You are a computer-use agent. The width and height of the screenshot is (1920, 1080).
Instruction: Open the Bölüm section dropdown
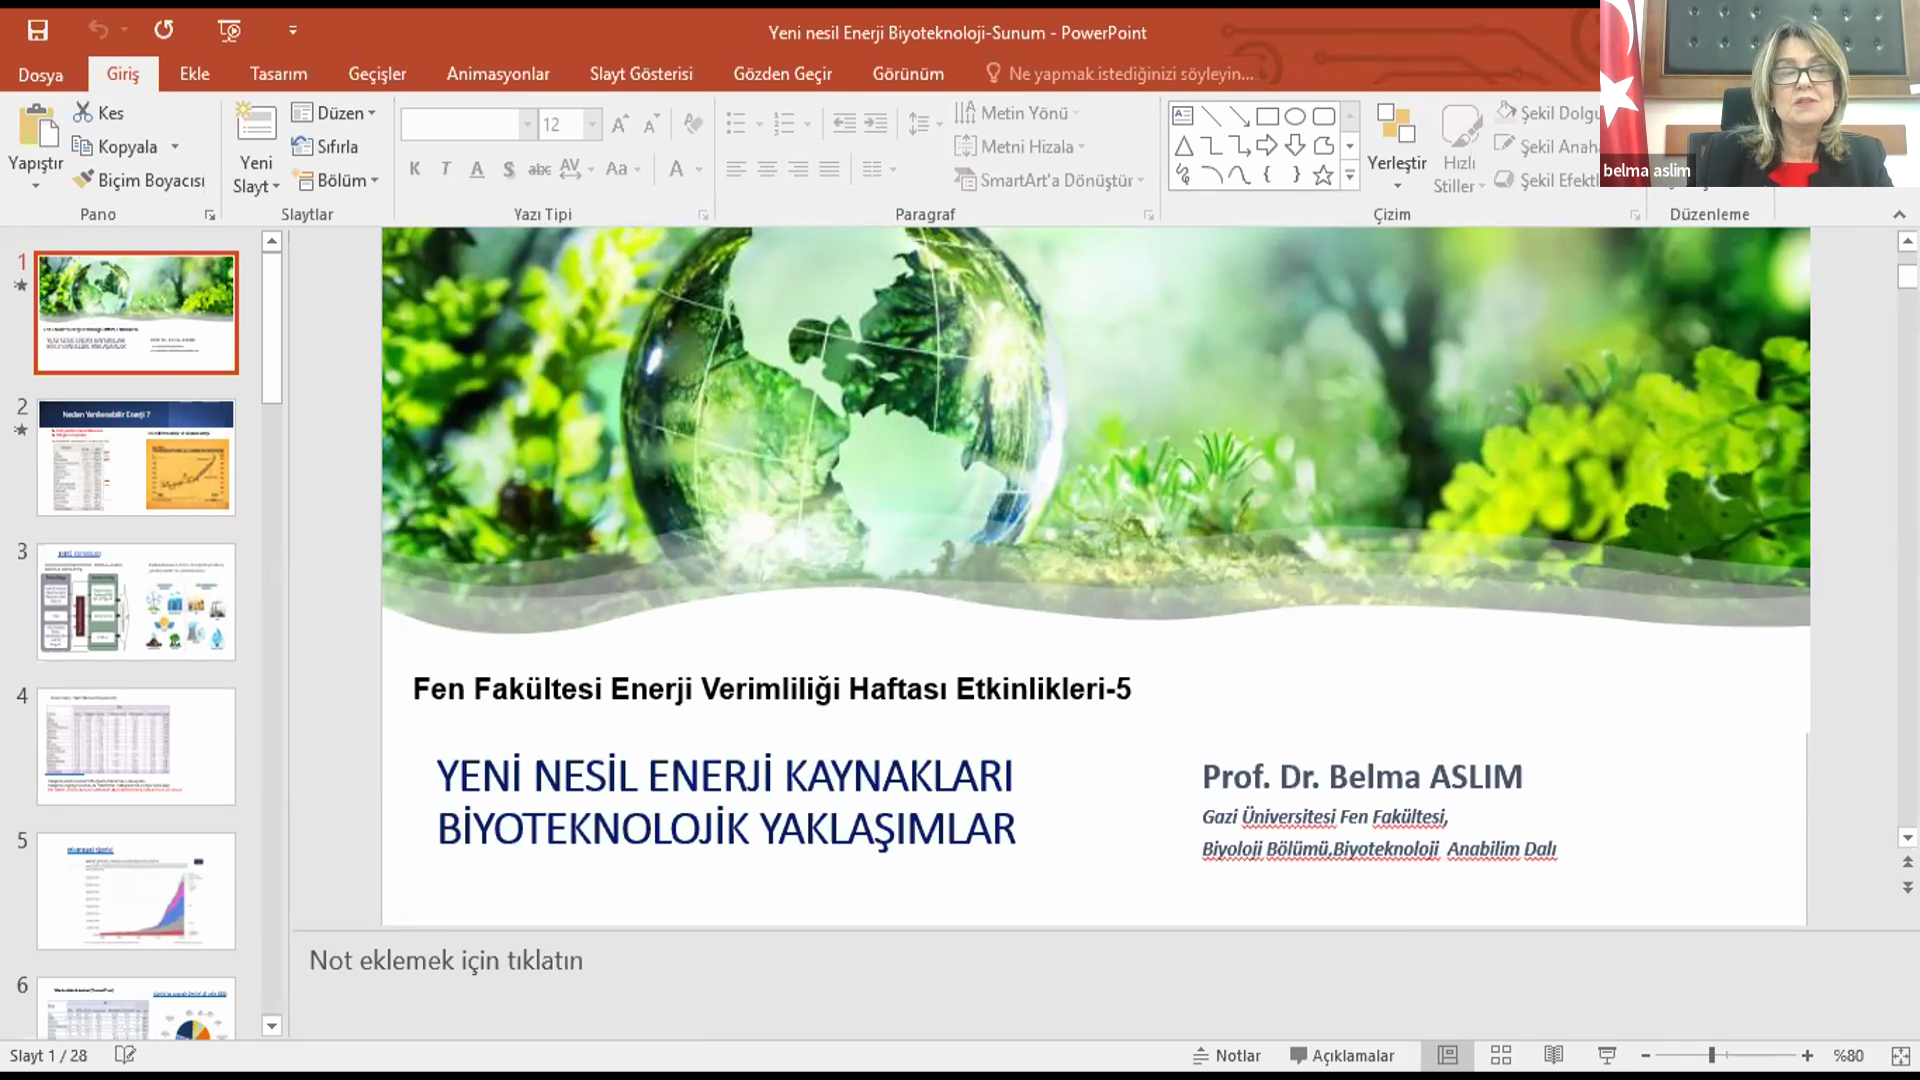click(x=336, y=180)
